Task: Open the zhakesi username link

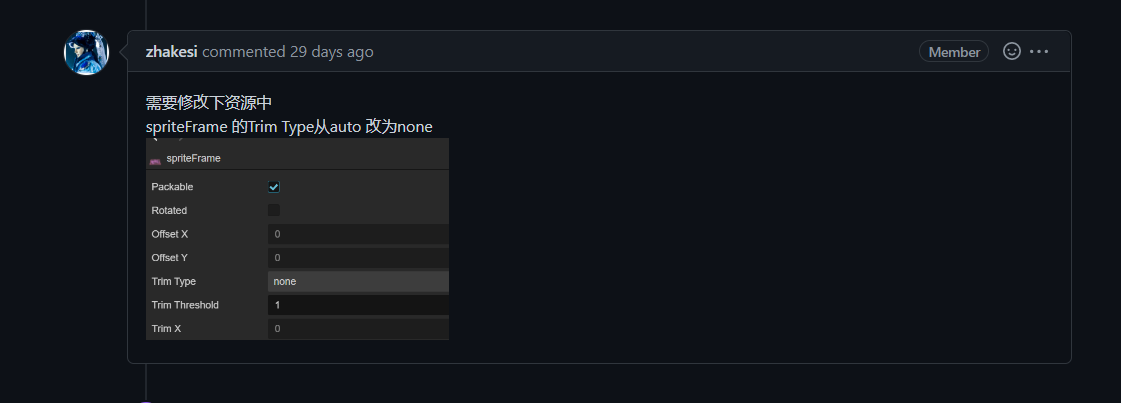Action: [x=171, y=51]
